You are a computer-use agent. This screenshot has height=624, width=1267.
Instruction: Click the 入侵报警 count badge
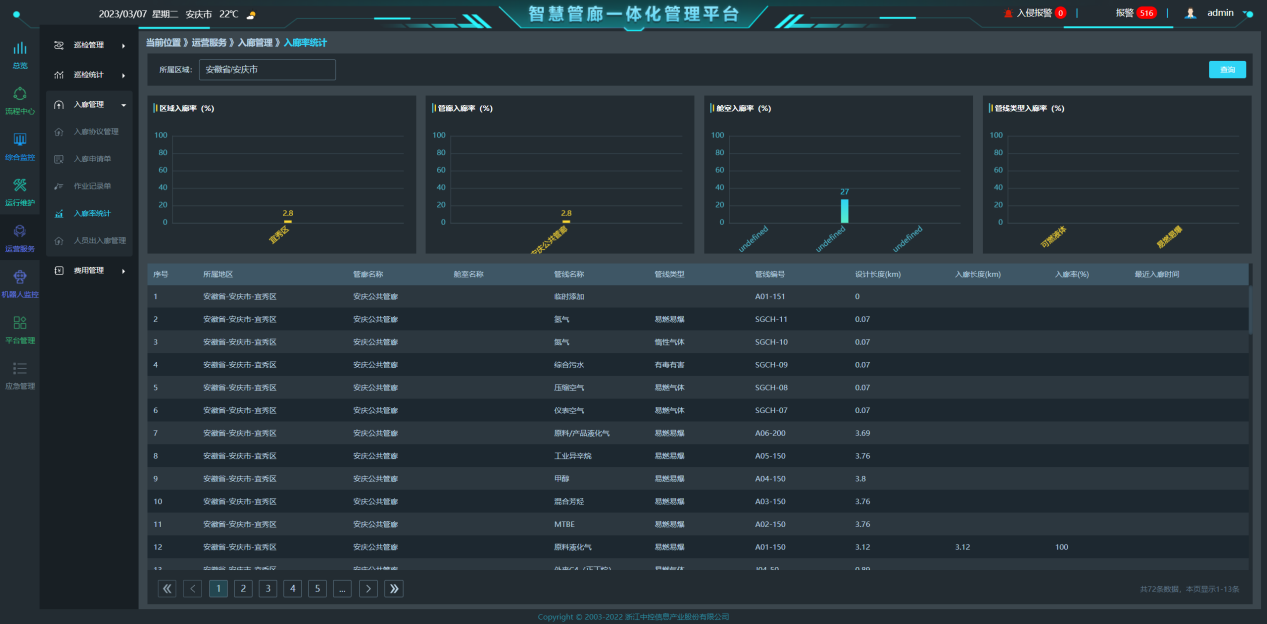click(1060, 13)
